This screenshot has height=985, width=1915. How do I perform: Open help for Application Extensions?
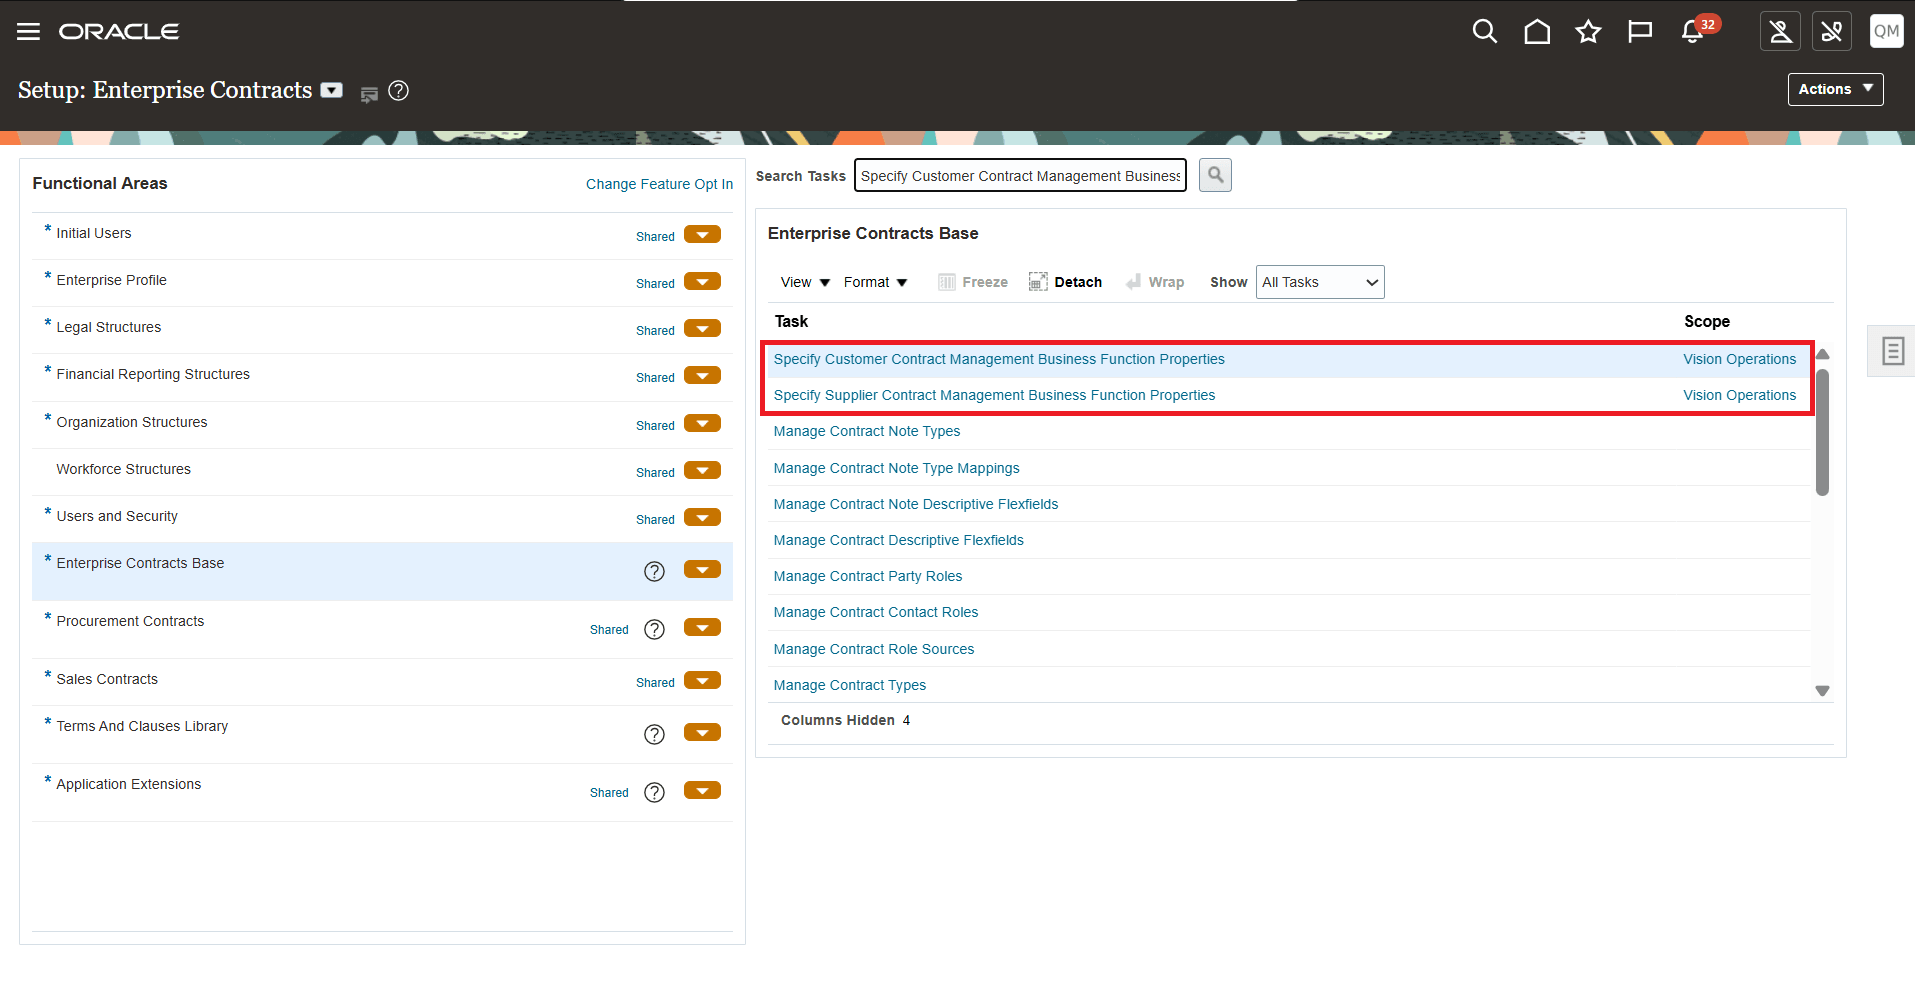point(654,792)
